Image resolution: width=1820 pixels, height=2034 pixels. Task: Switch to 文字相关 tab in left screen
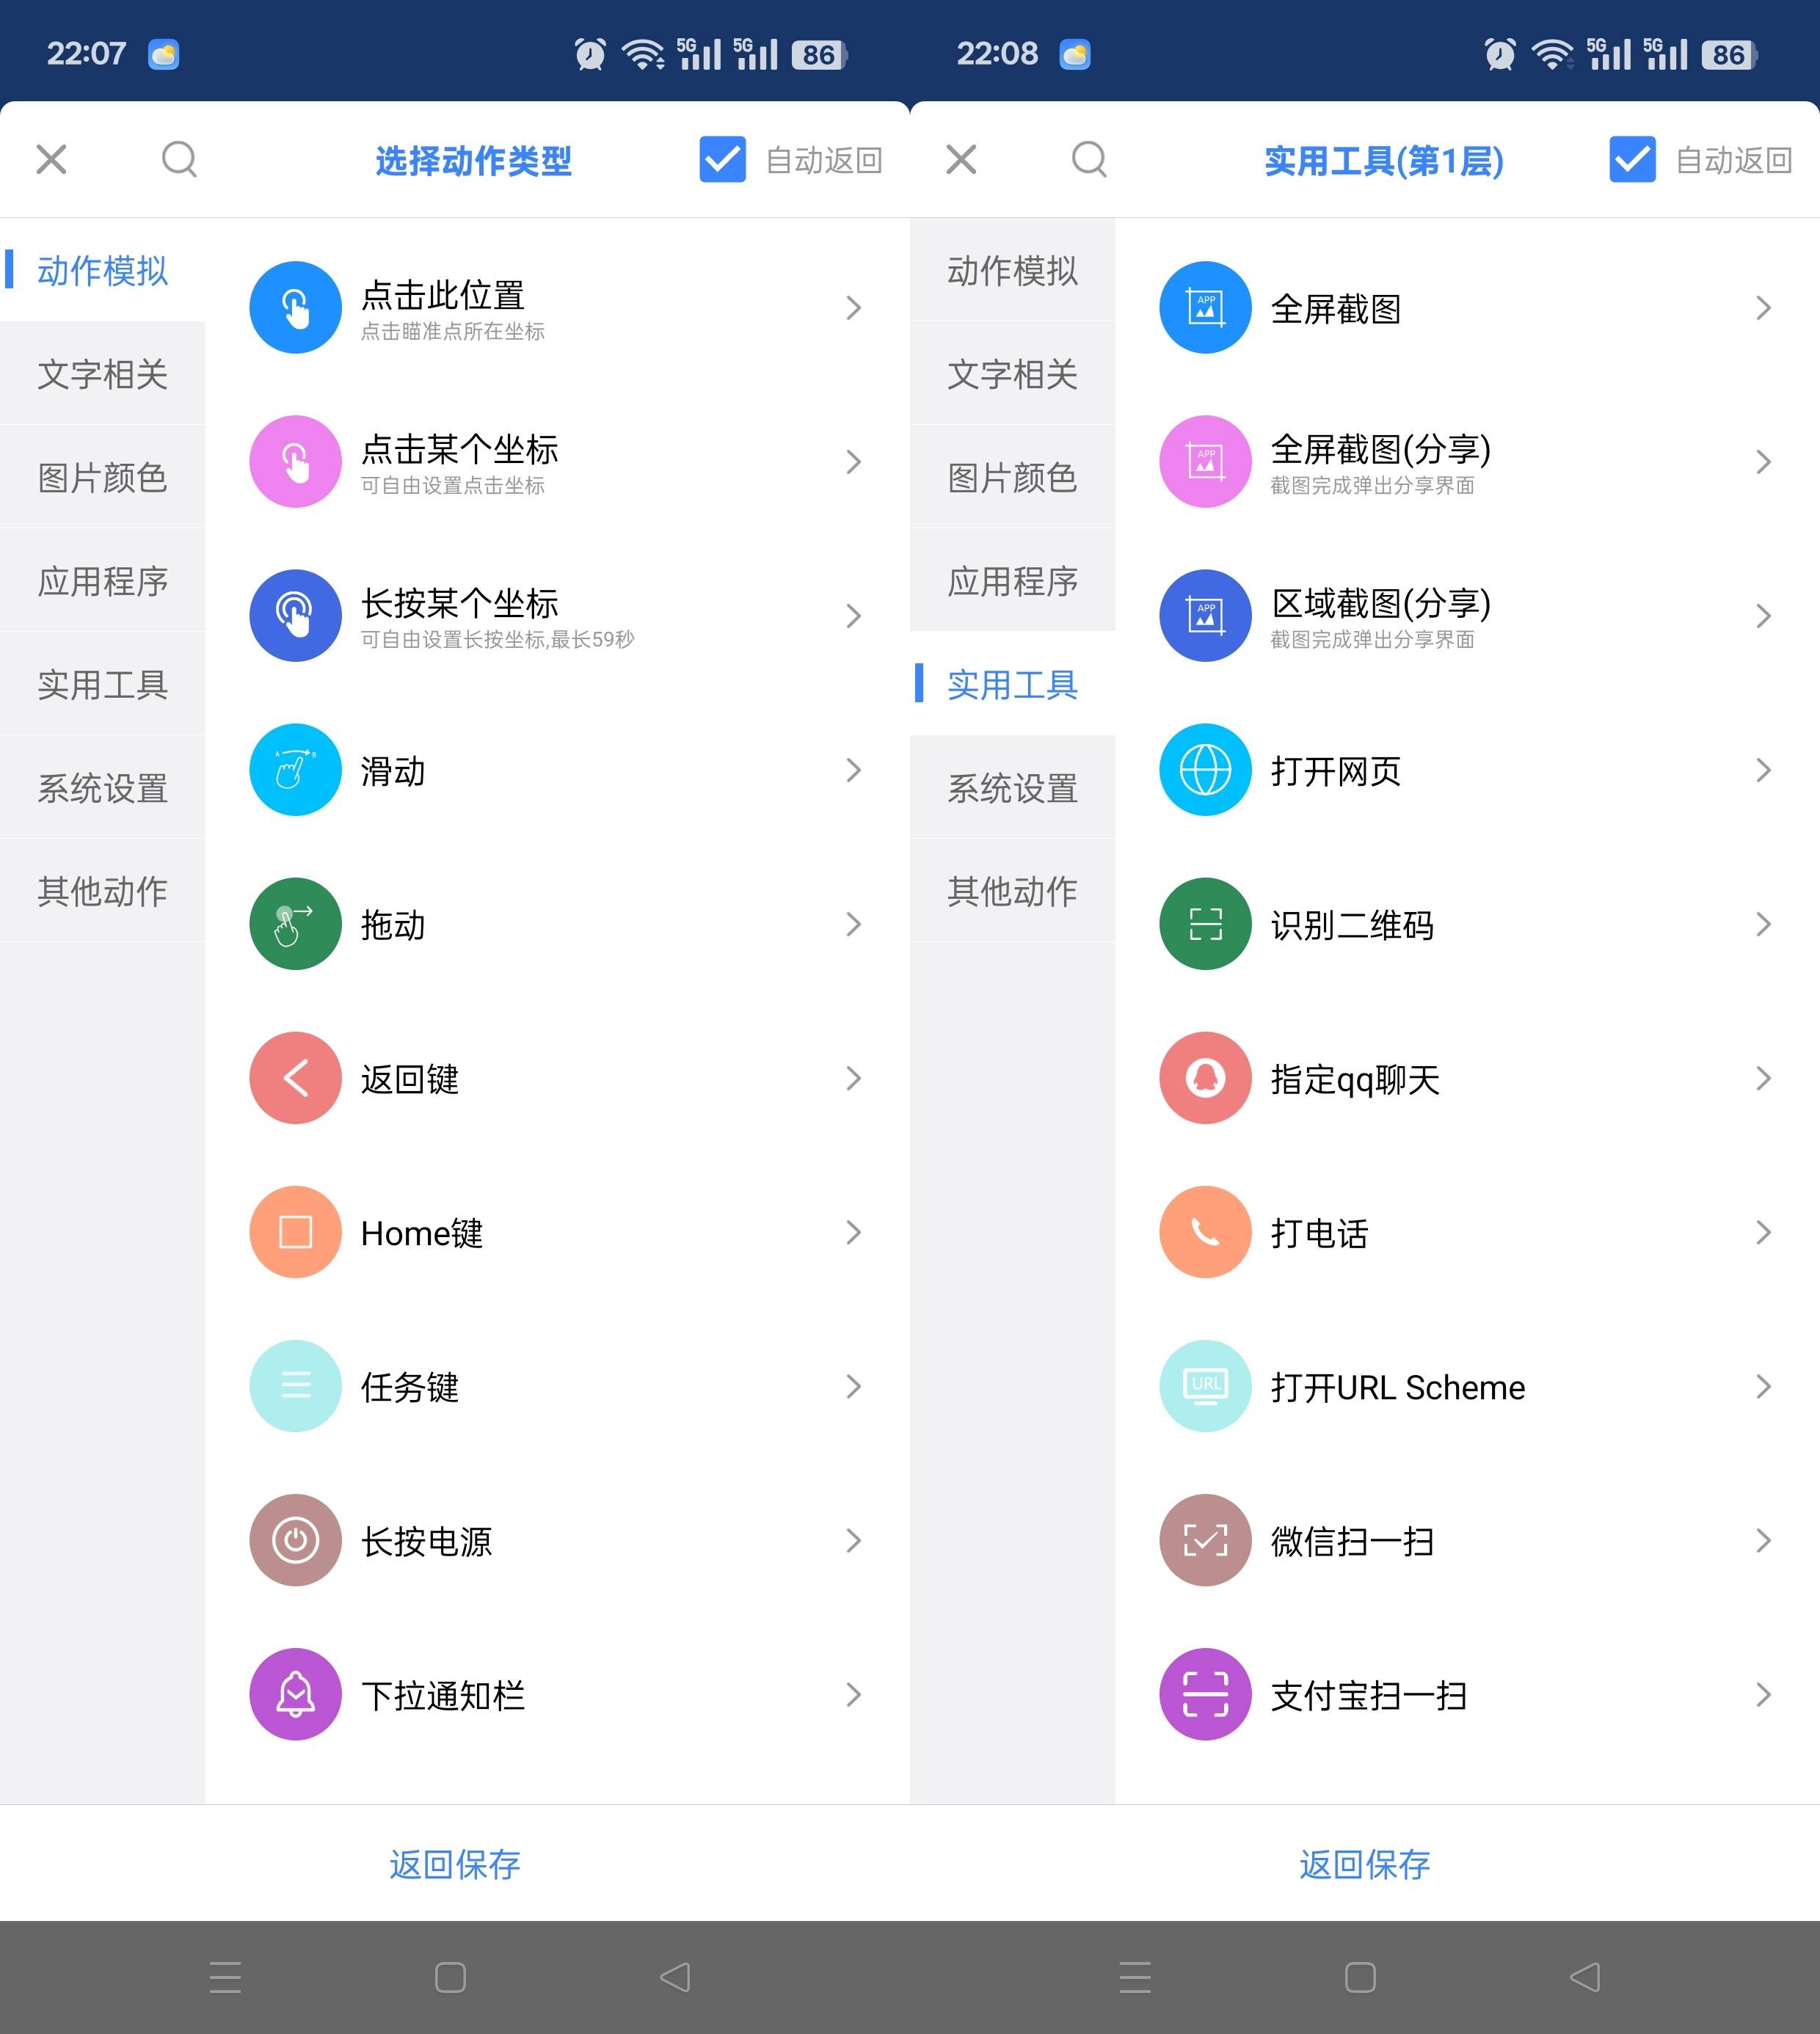point(102,374)
